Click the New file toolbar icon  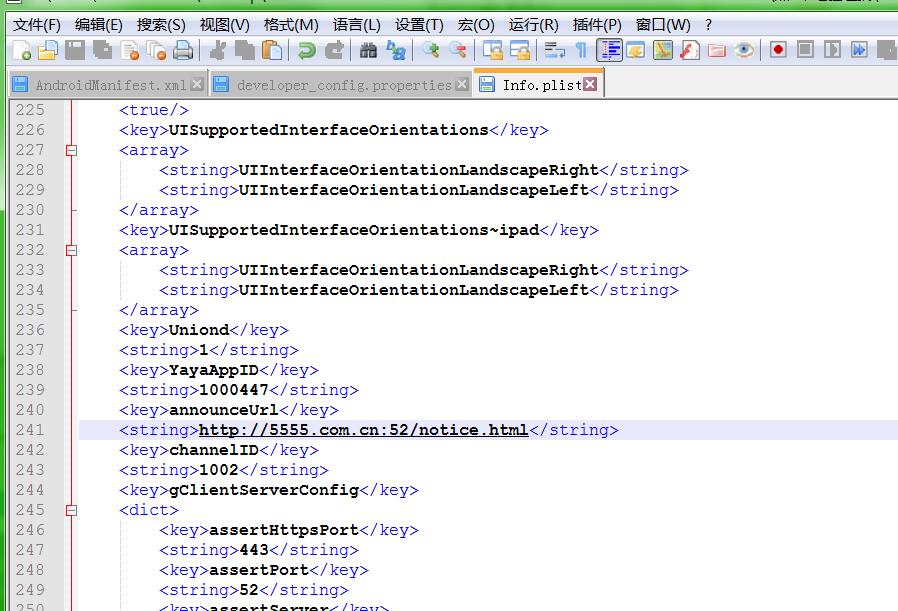(x=21, y=50)
